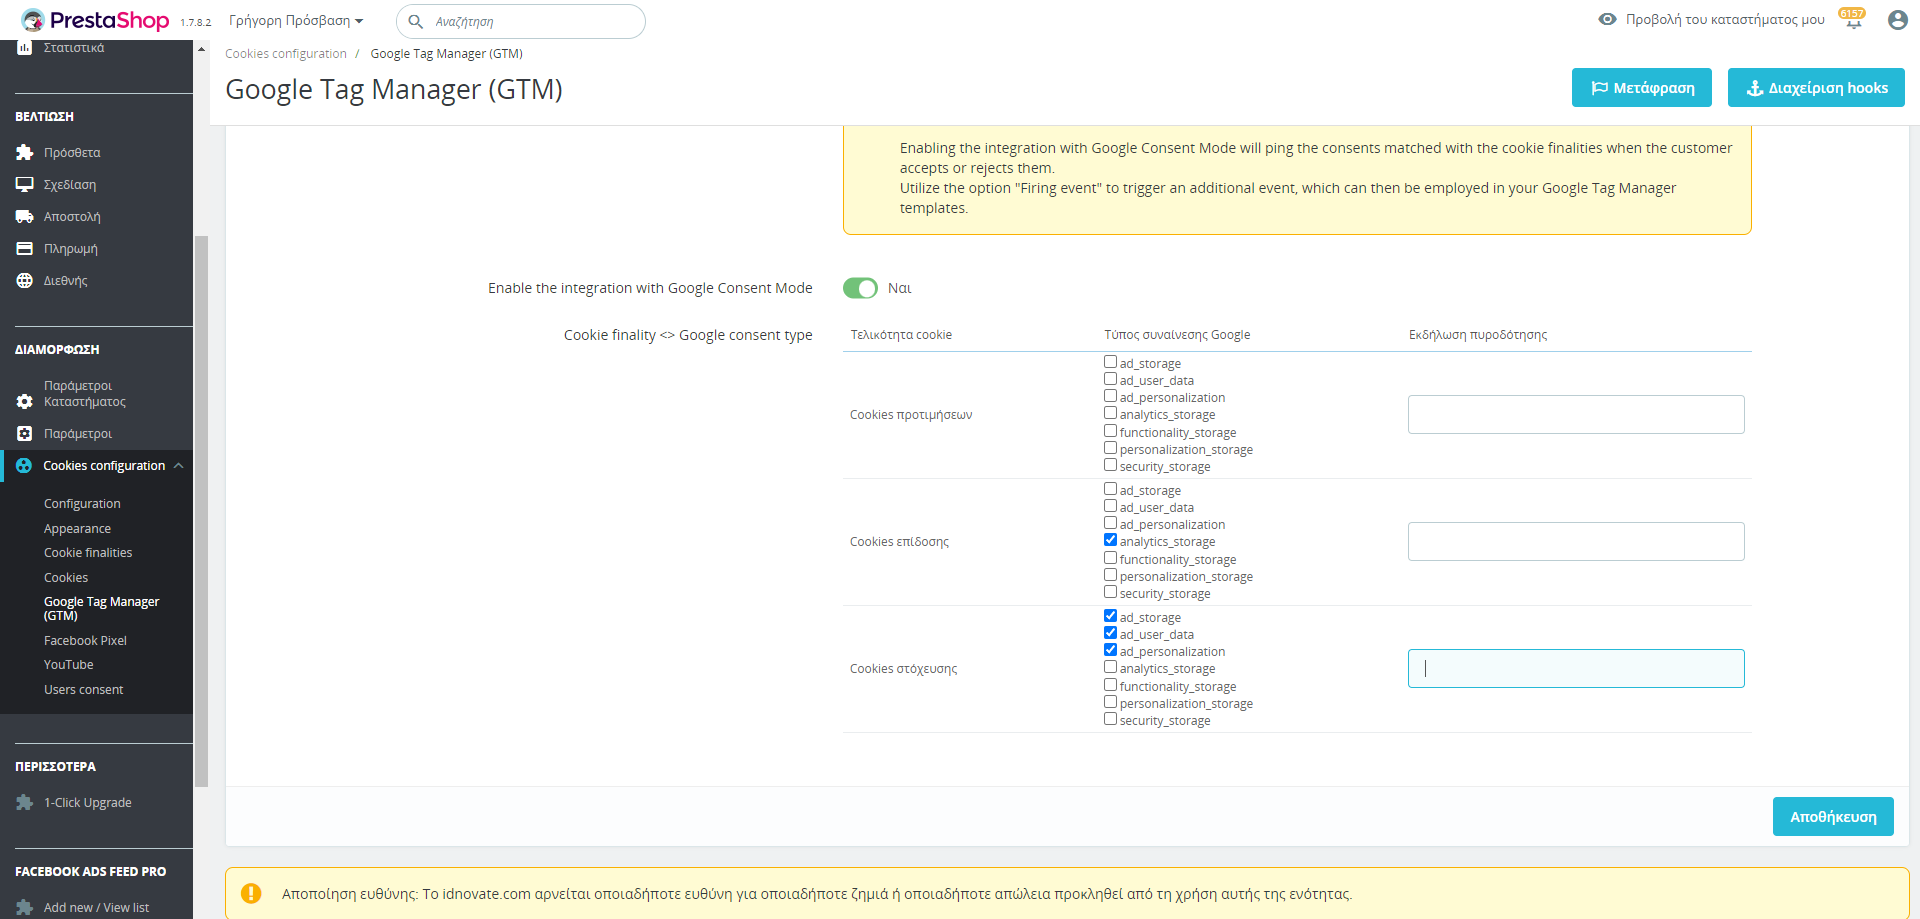The width and height of the screenshot is (1920, 919).
Task: Click the Στατιστικά chart icon
Action: click(x=25, y=47)
